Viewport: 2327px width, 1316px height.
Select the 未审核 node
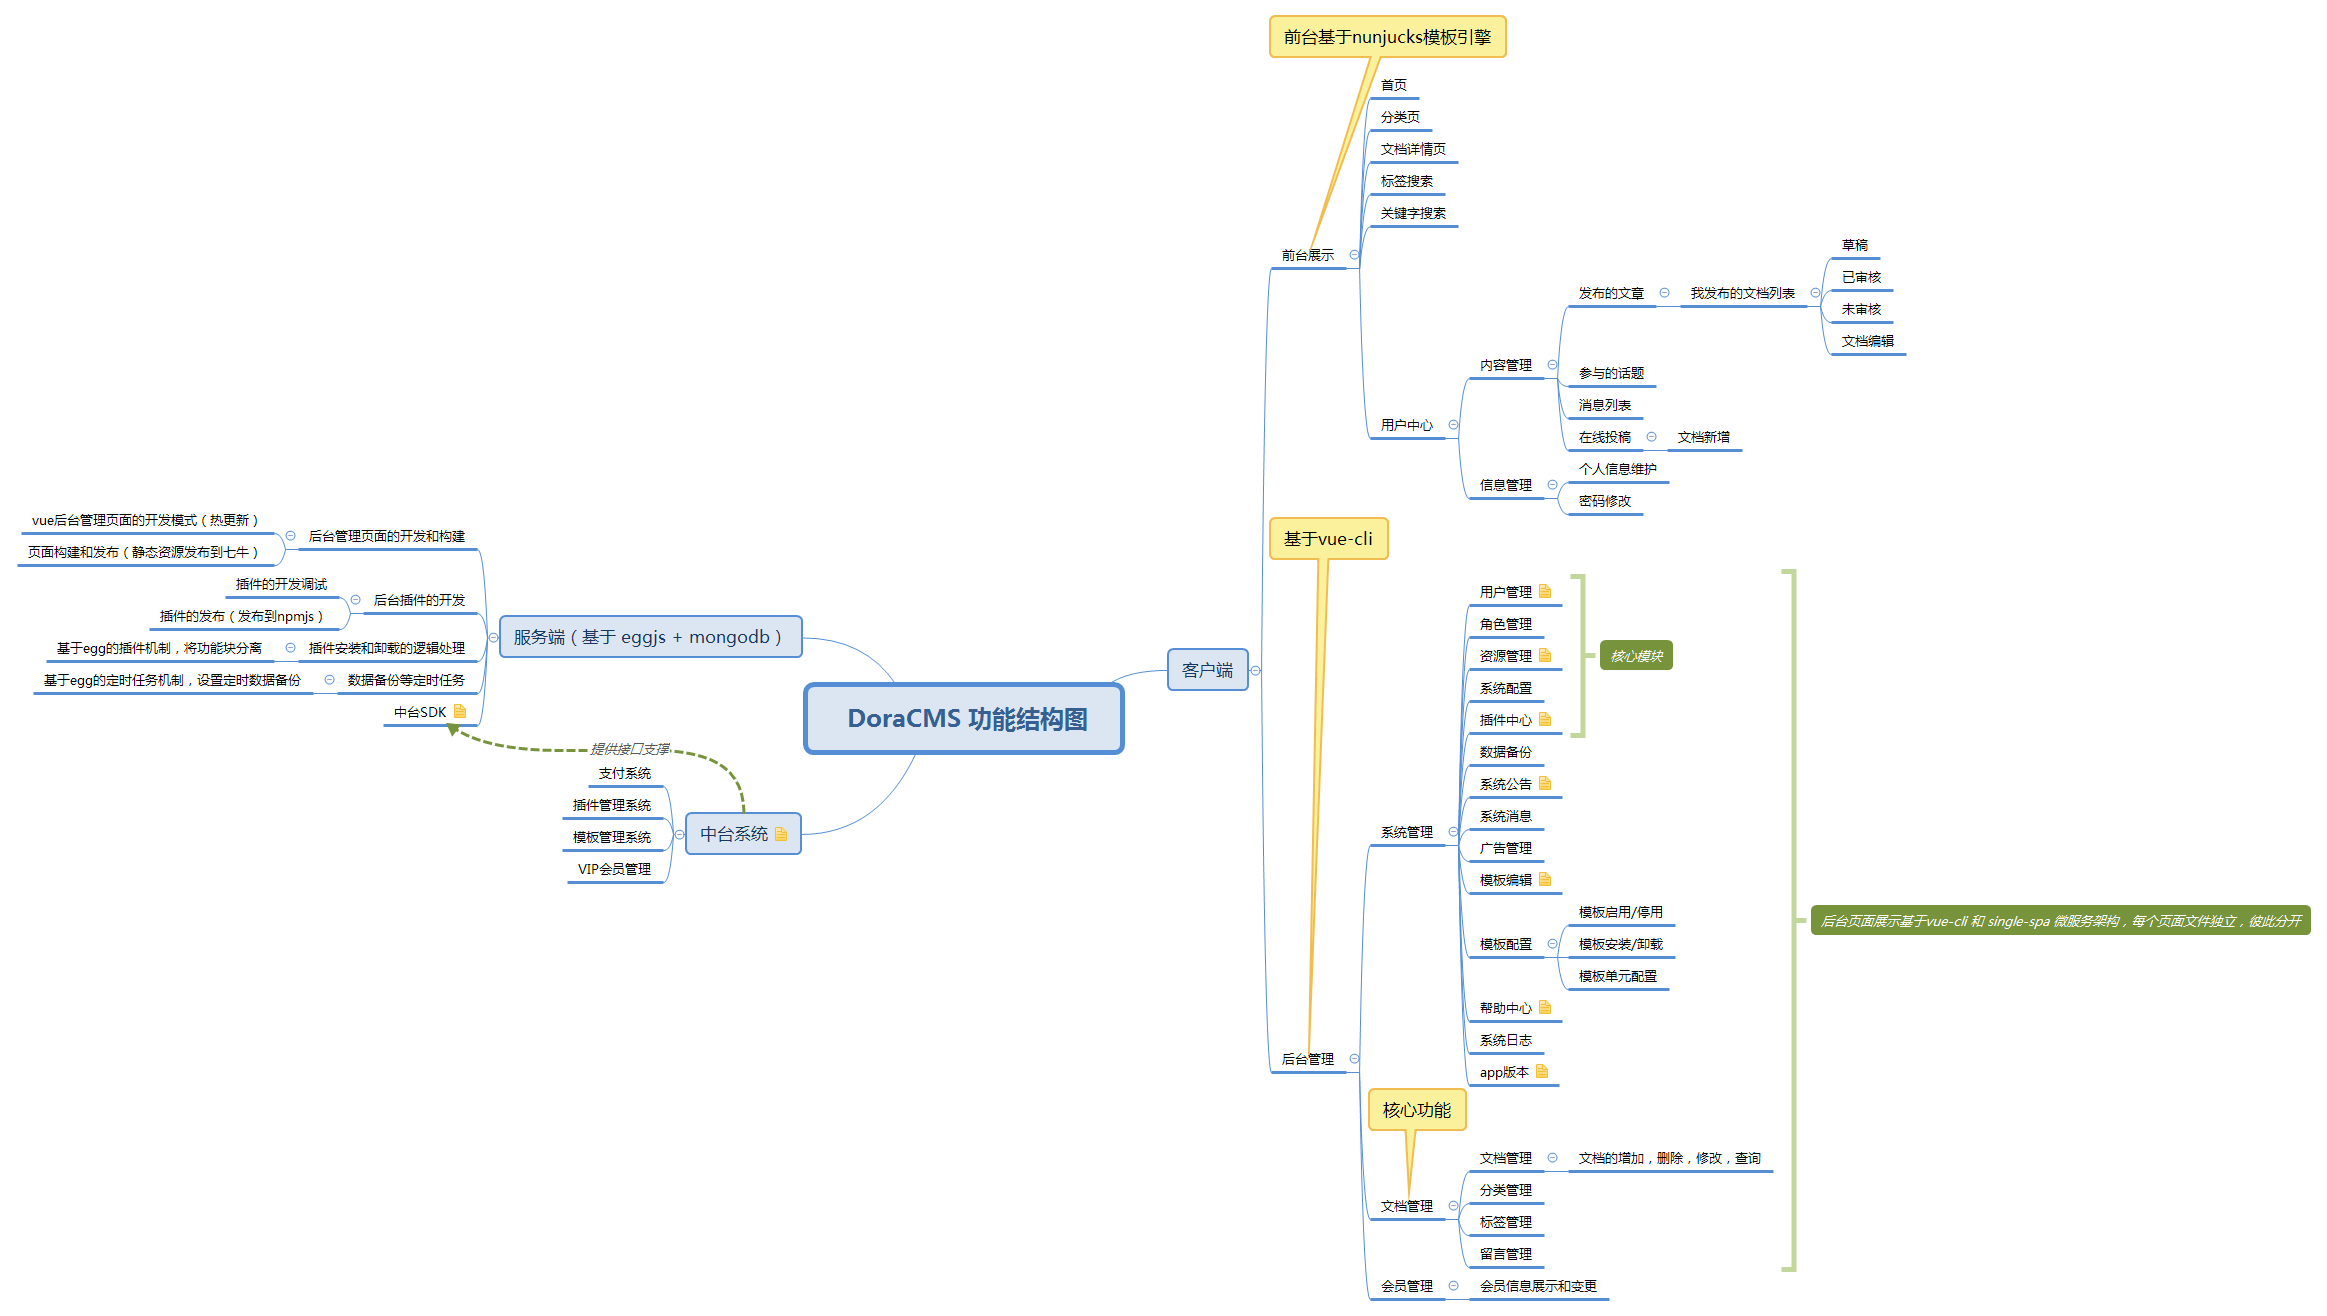1861,309
